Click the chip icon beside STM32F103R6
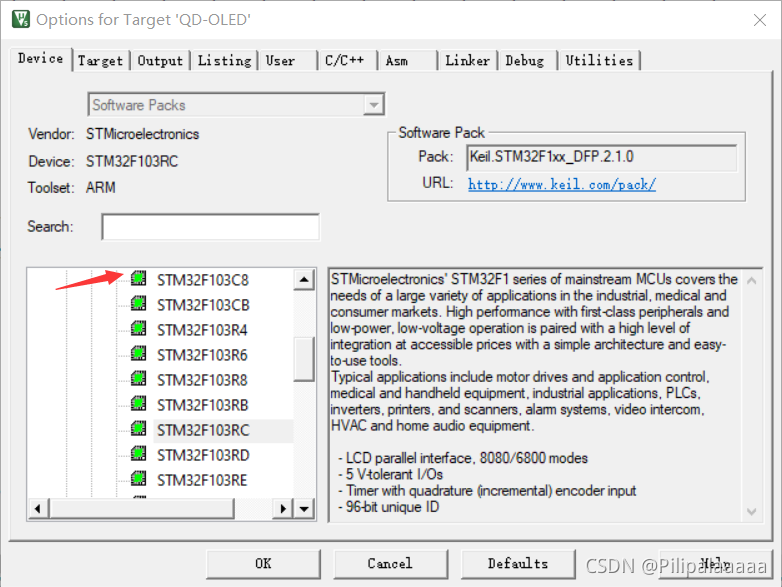This screenshot has width=782, height=587. (139, 354)
